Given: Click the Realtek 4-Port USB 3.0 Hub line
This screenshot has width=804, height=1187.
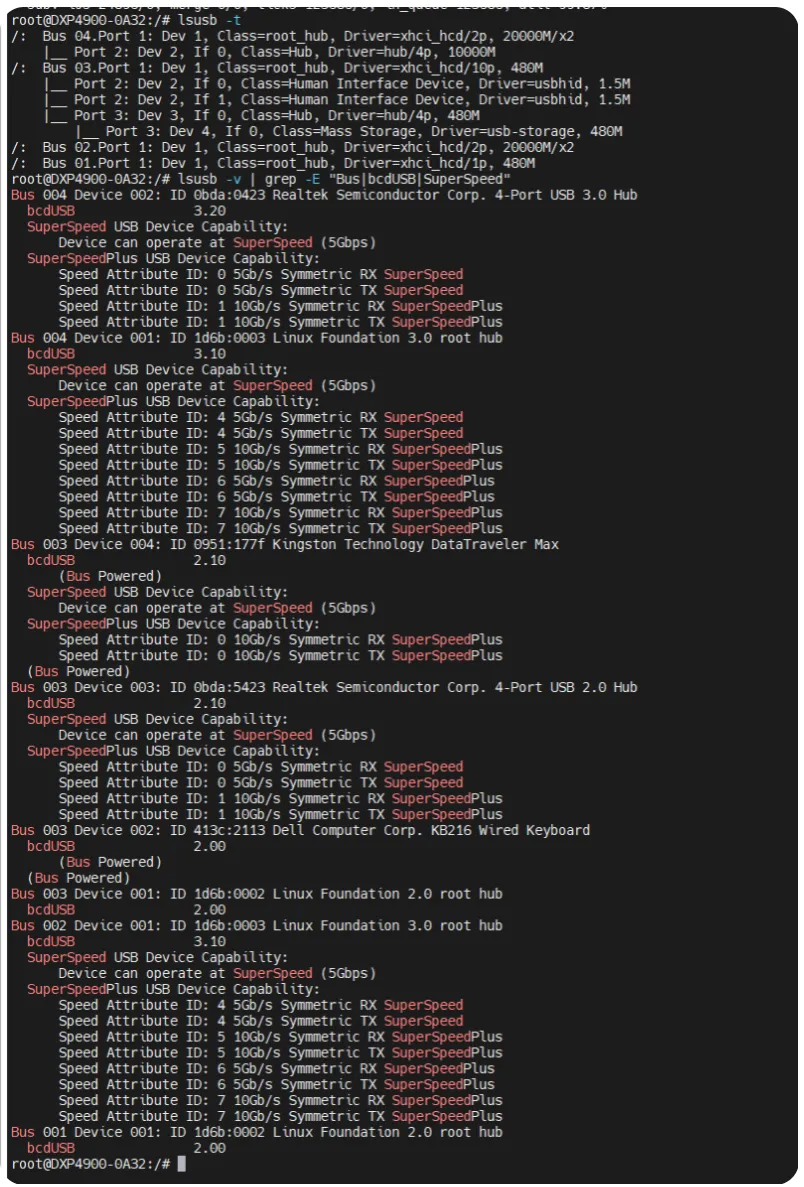Looking at the screenshot, I should (324, 195).
